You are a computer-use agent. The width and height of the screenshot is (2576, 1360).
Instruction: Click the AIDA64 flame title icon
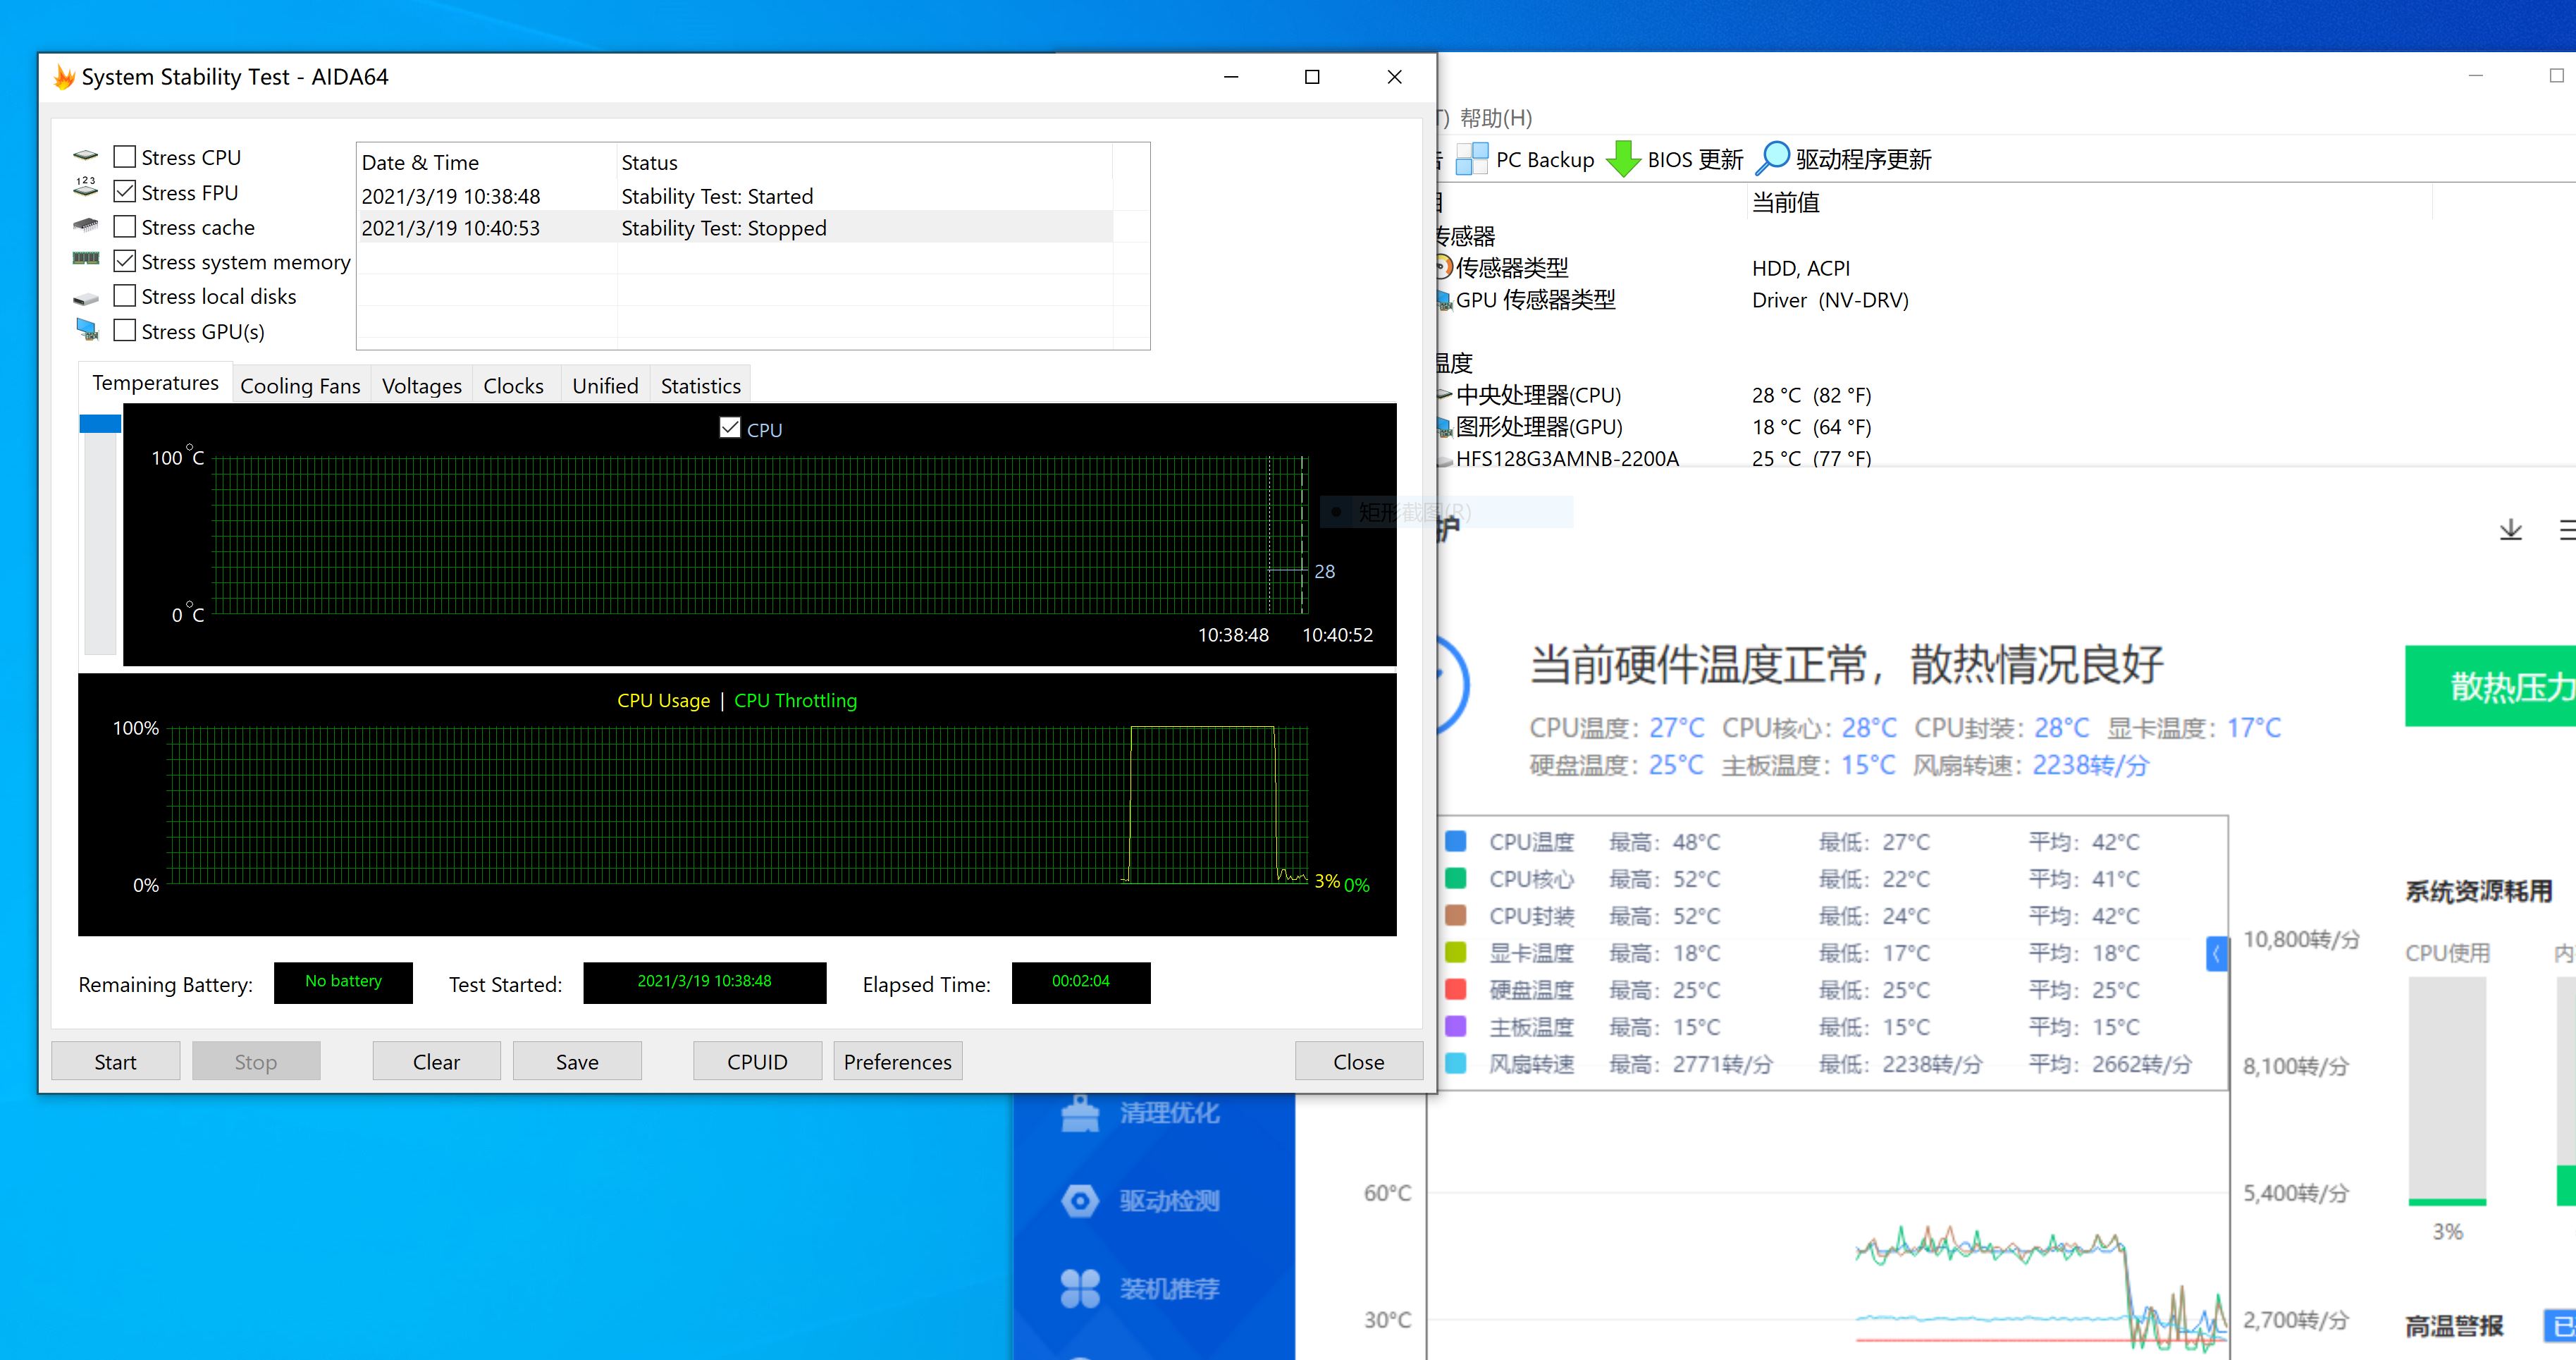[x=64, y=77]
